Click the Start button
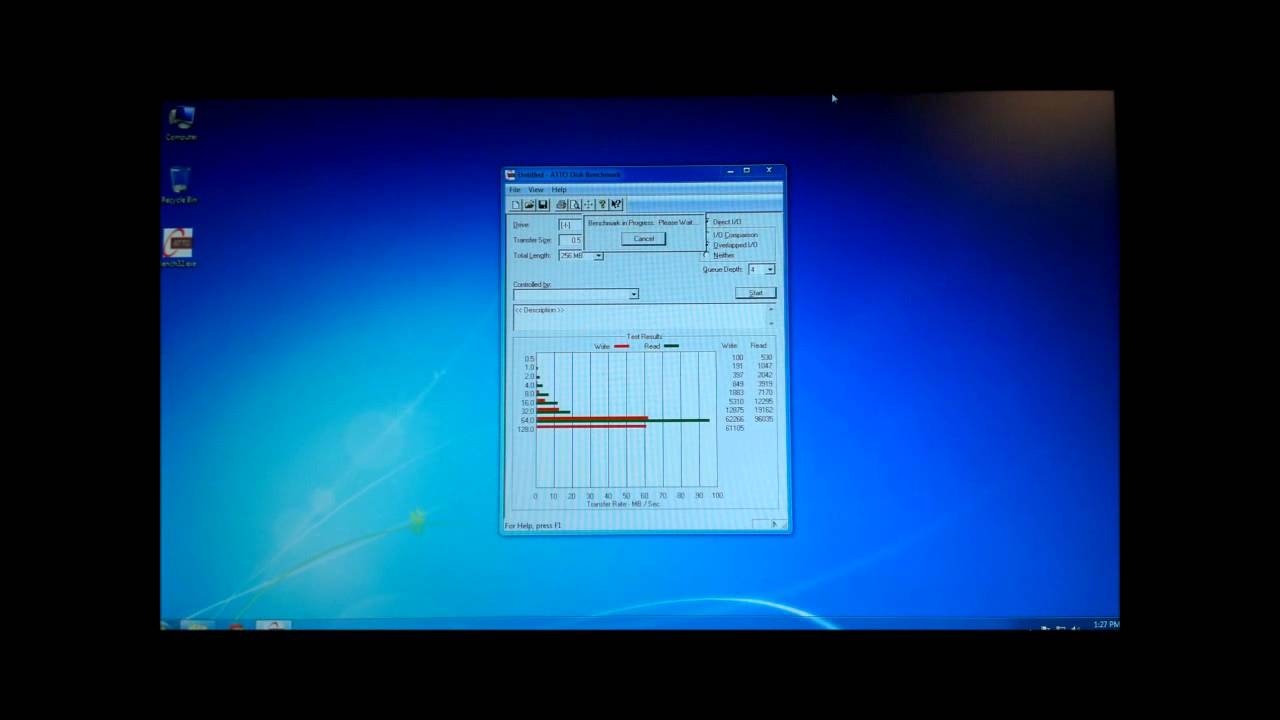Screen dimensions: 1280x720 coord(755,293)
